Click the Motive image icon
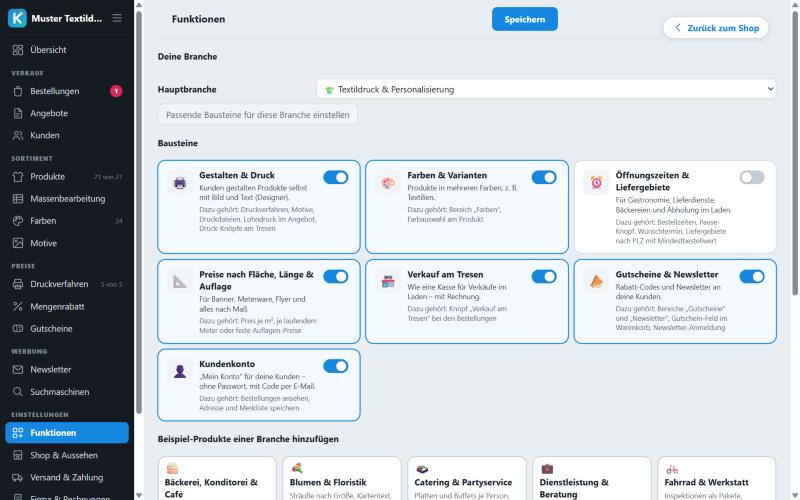The height and width of the screenshot is (500, 800). pyautogui.click(x=18, y=243)
